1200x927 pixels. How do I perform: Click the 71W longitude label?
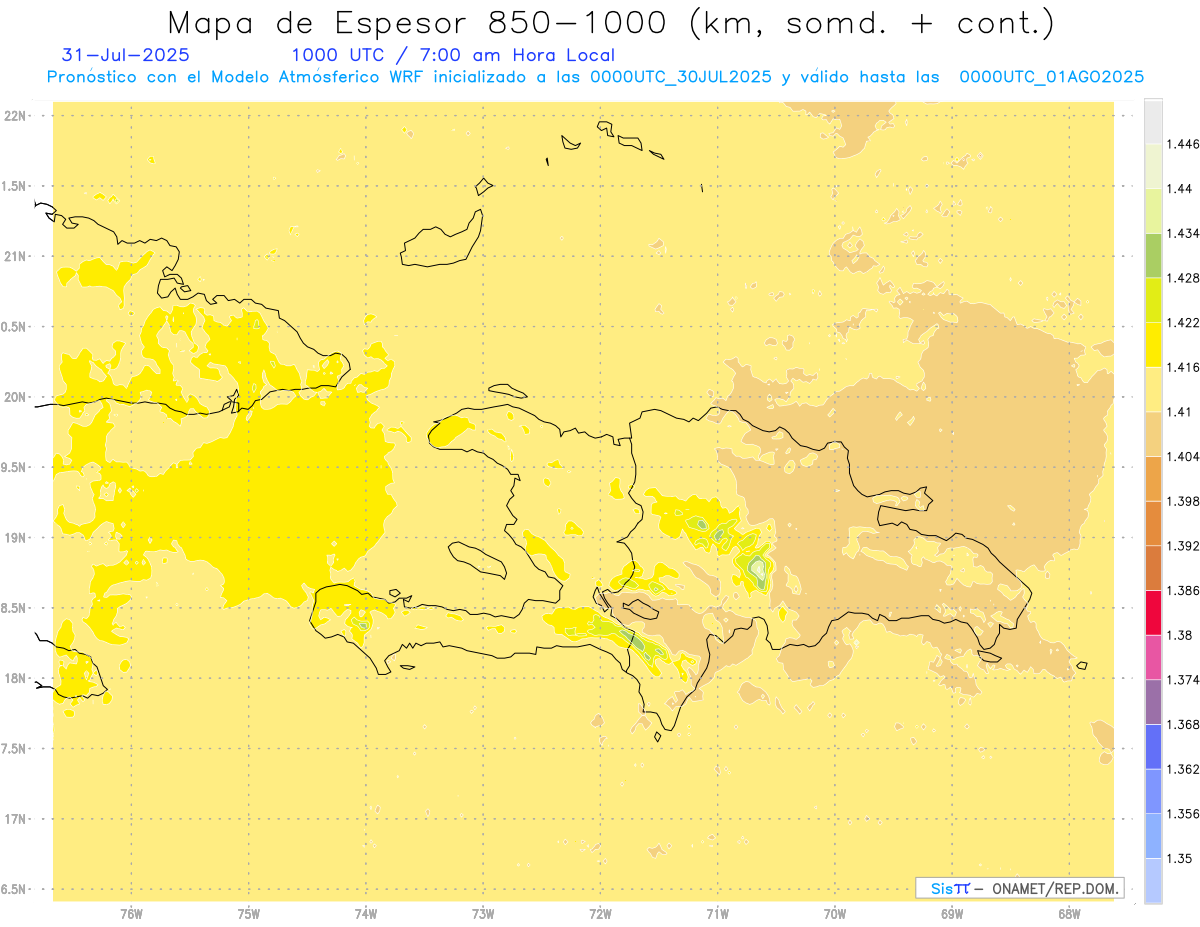717,914
